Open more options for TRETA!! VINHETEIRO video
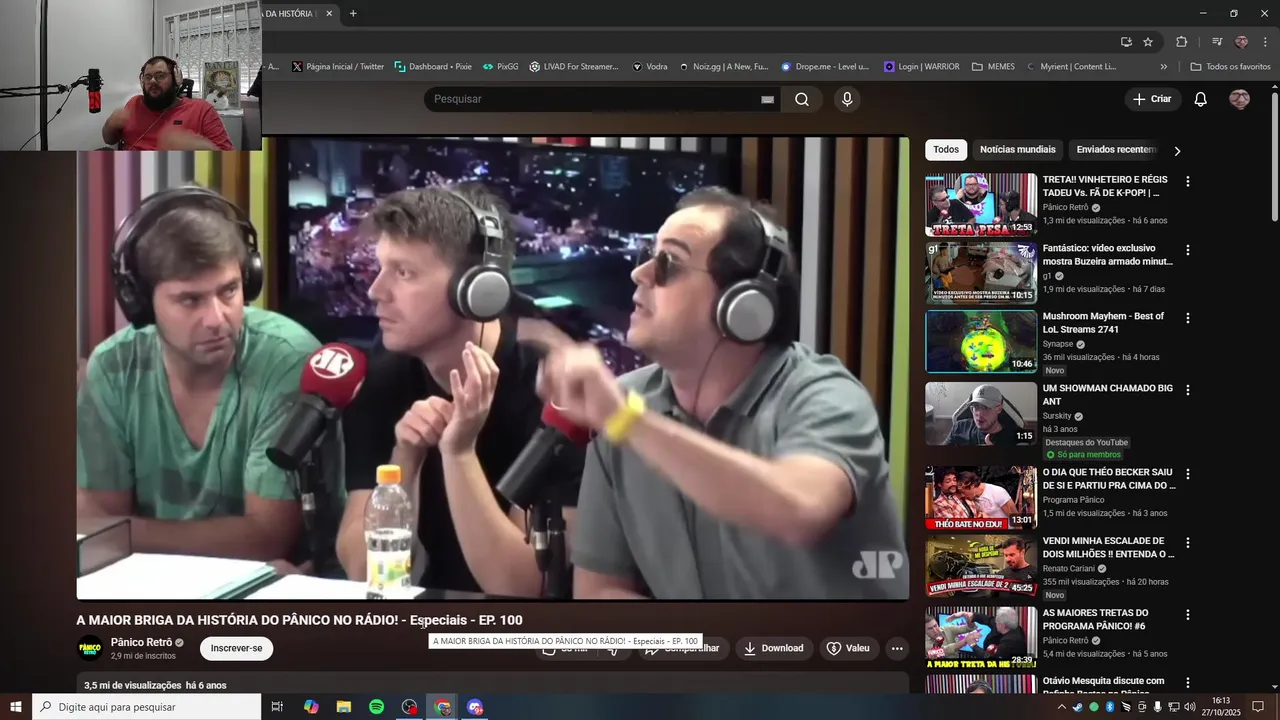This screenshot has width=1280, height=720. click(x=1188, y=182)
